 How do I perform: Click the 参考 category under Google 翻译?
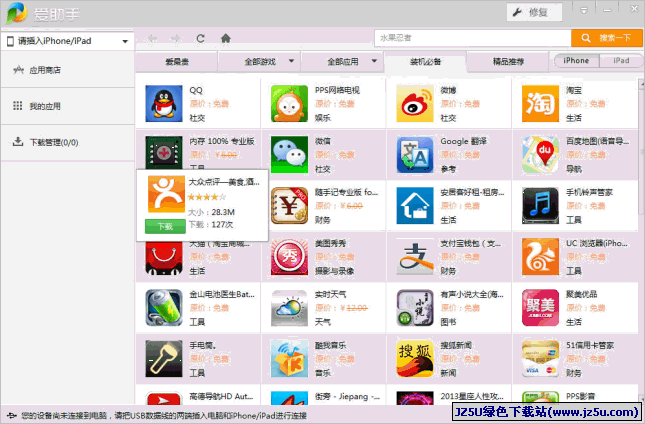coord(448,169)
